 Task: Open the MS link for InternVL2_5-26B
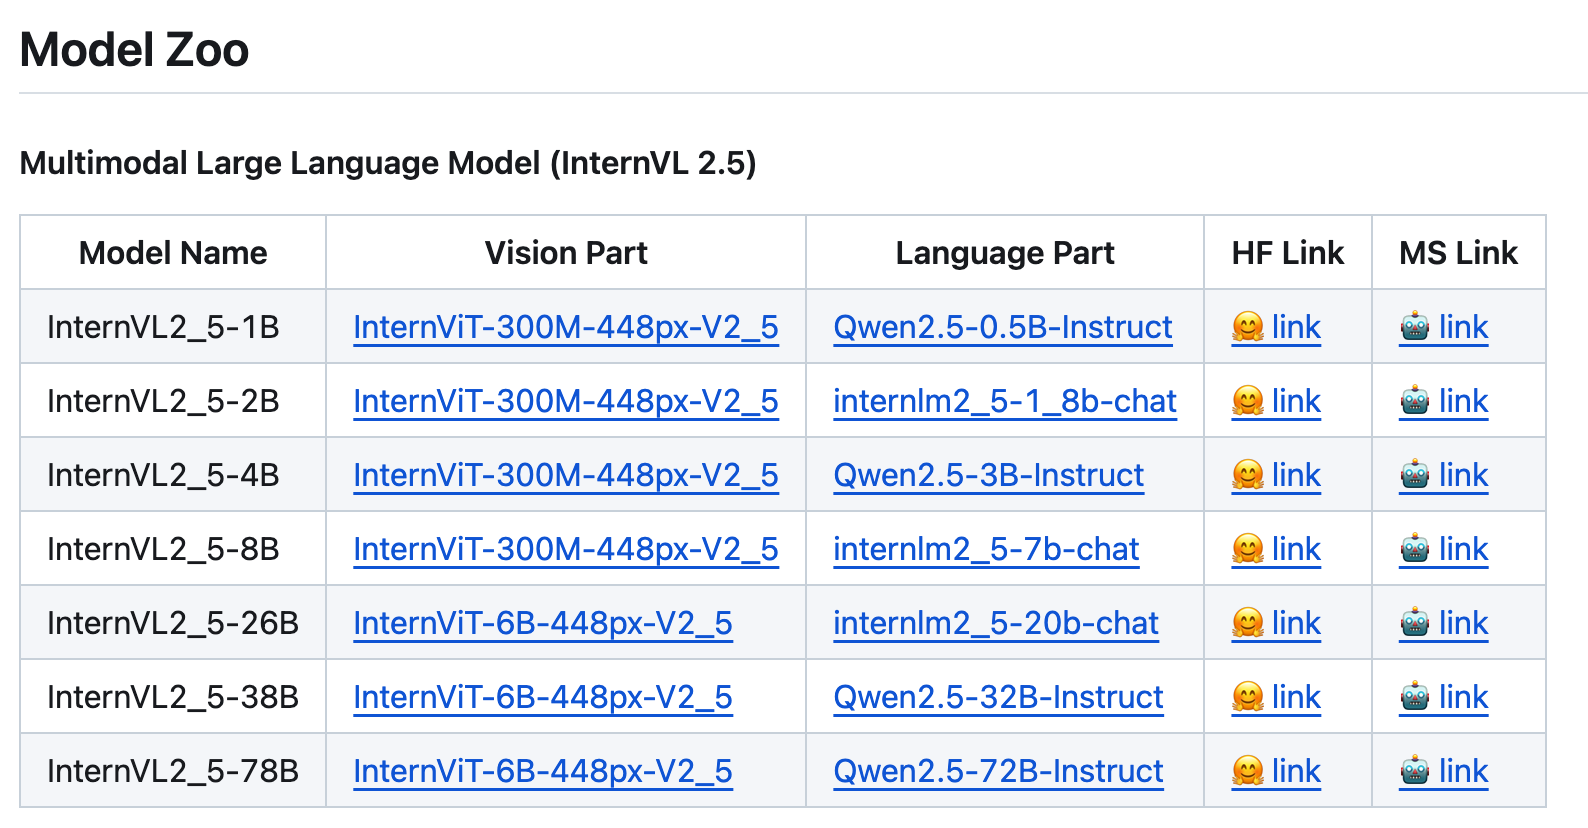(x=1443, y=623)
